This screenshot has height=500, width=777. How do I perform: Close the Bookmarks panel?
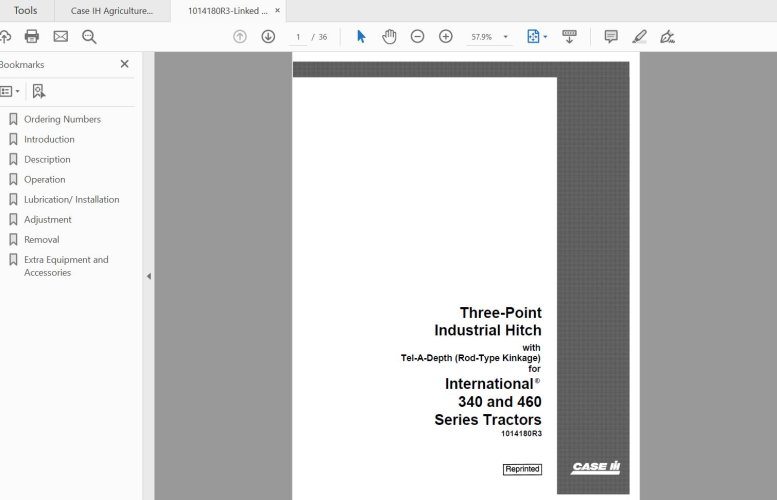pyautogui.click(x=124, y=64)
